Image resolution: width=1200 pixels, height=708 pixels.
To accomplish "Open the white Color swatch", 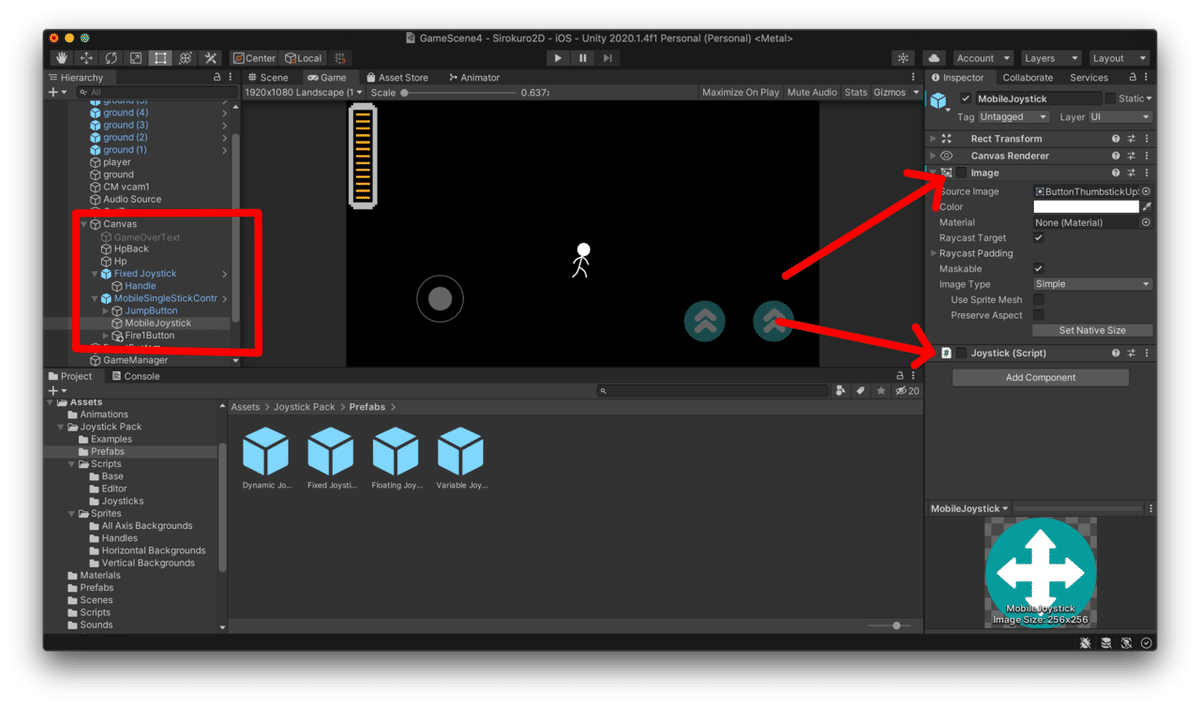I will pos(1086,207).
